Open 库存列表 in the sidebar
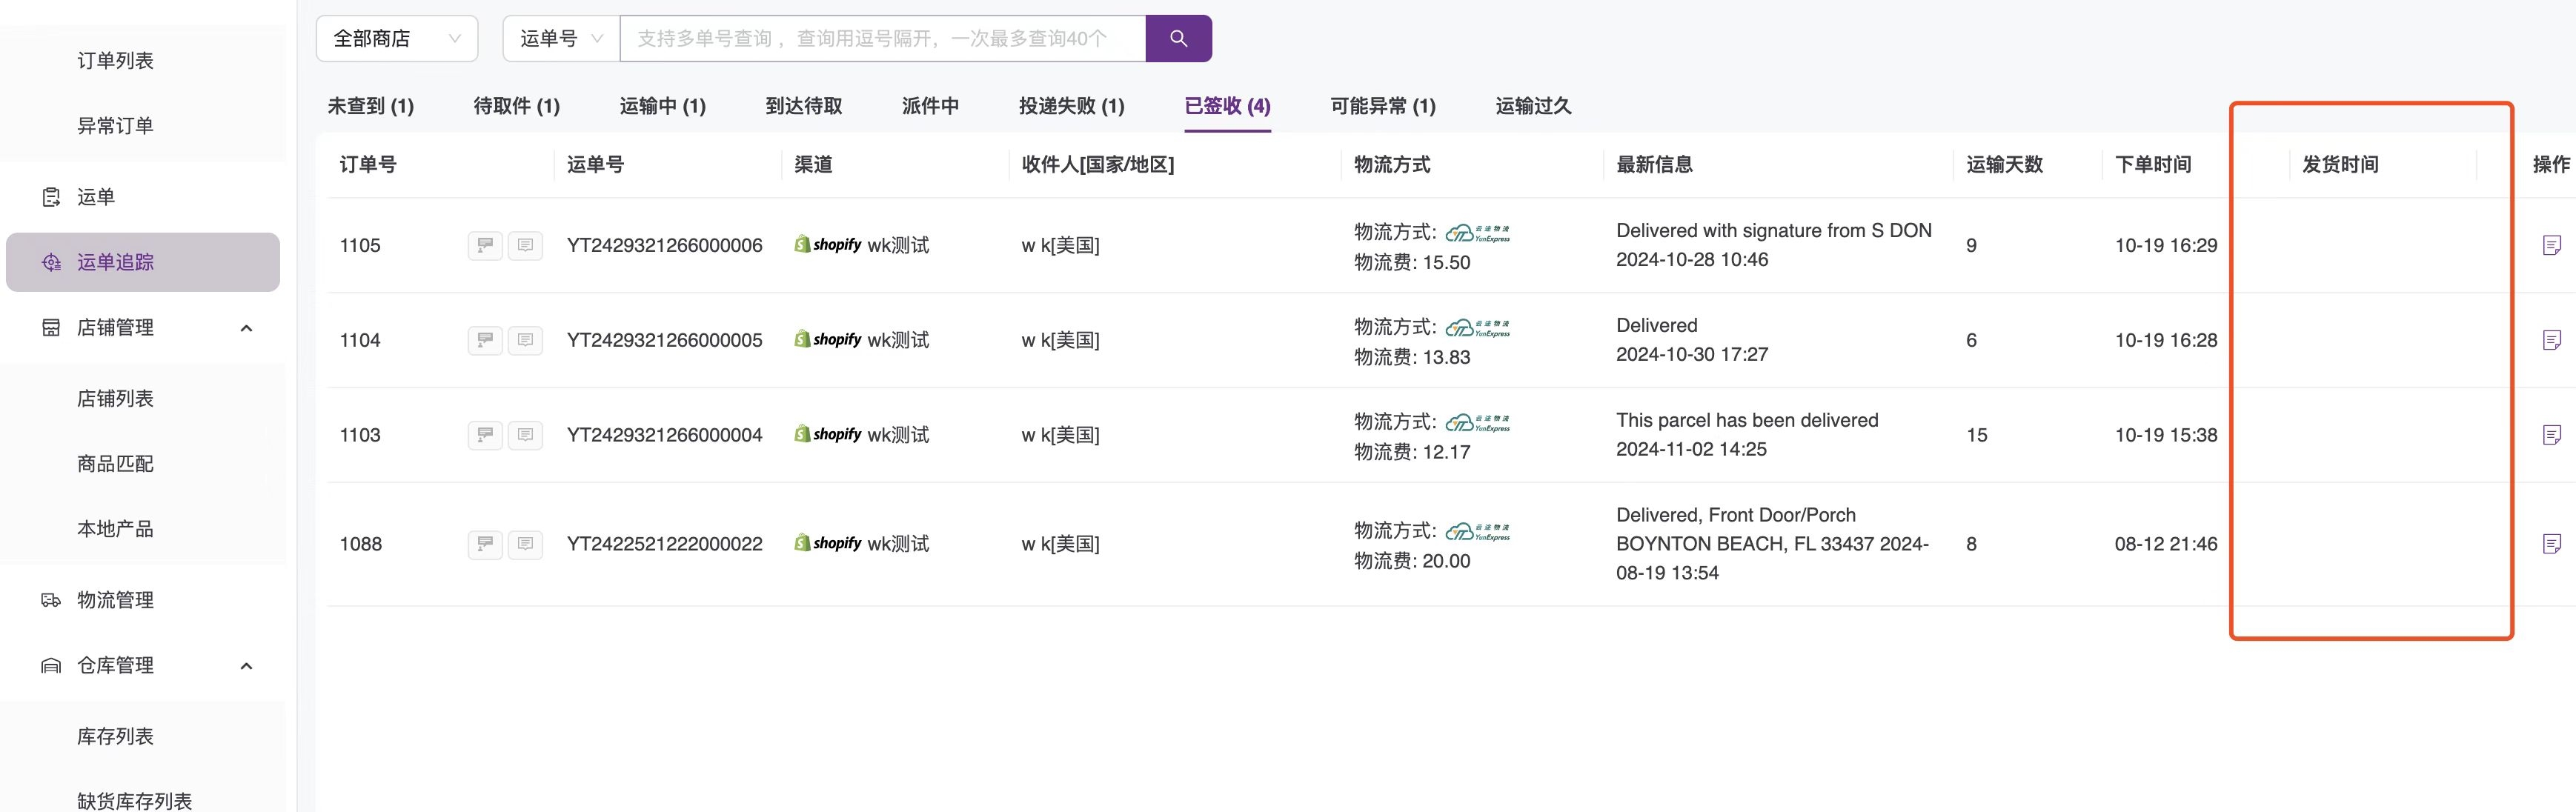 point(115,737)
